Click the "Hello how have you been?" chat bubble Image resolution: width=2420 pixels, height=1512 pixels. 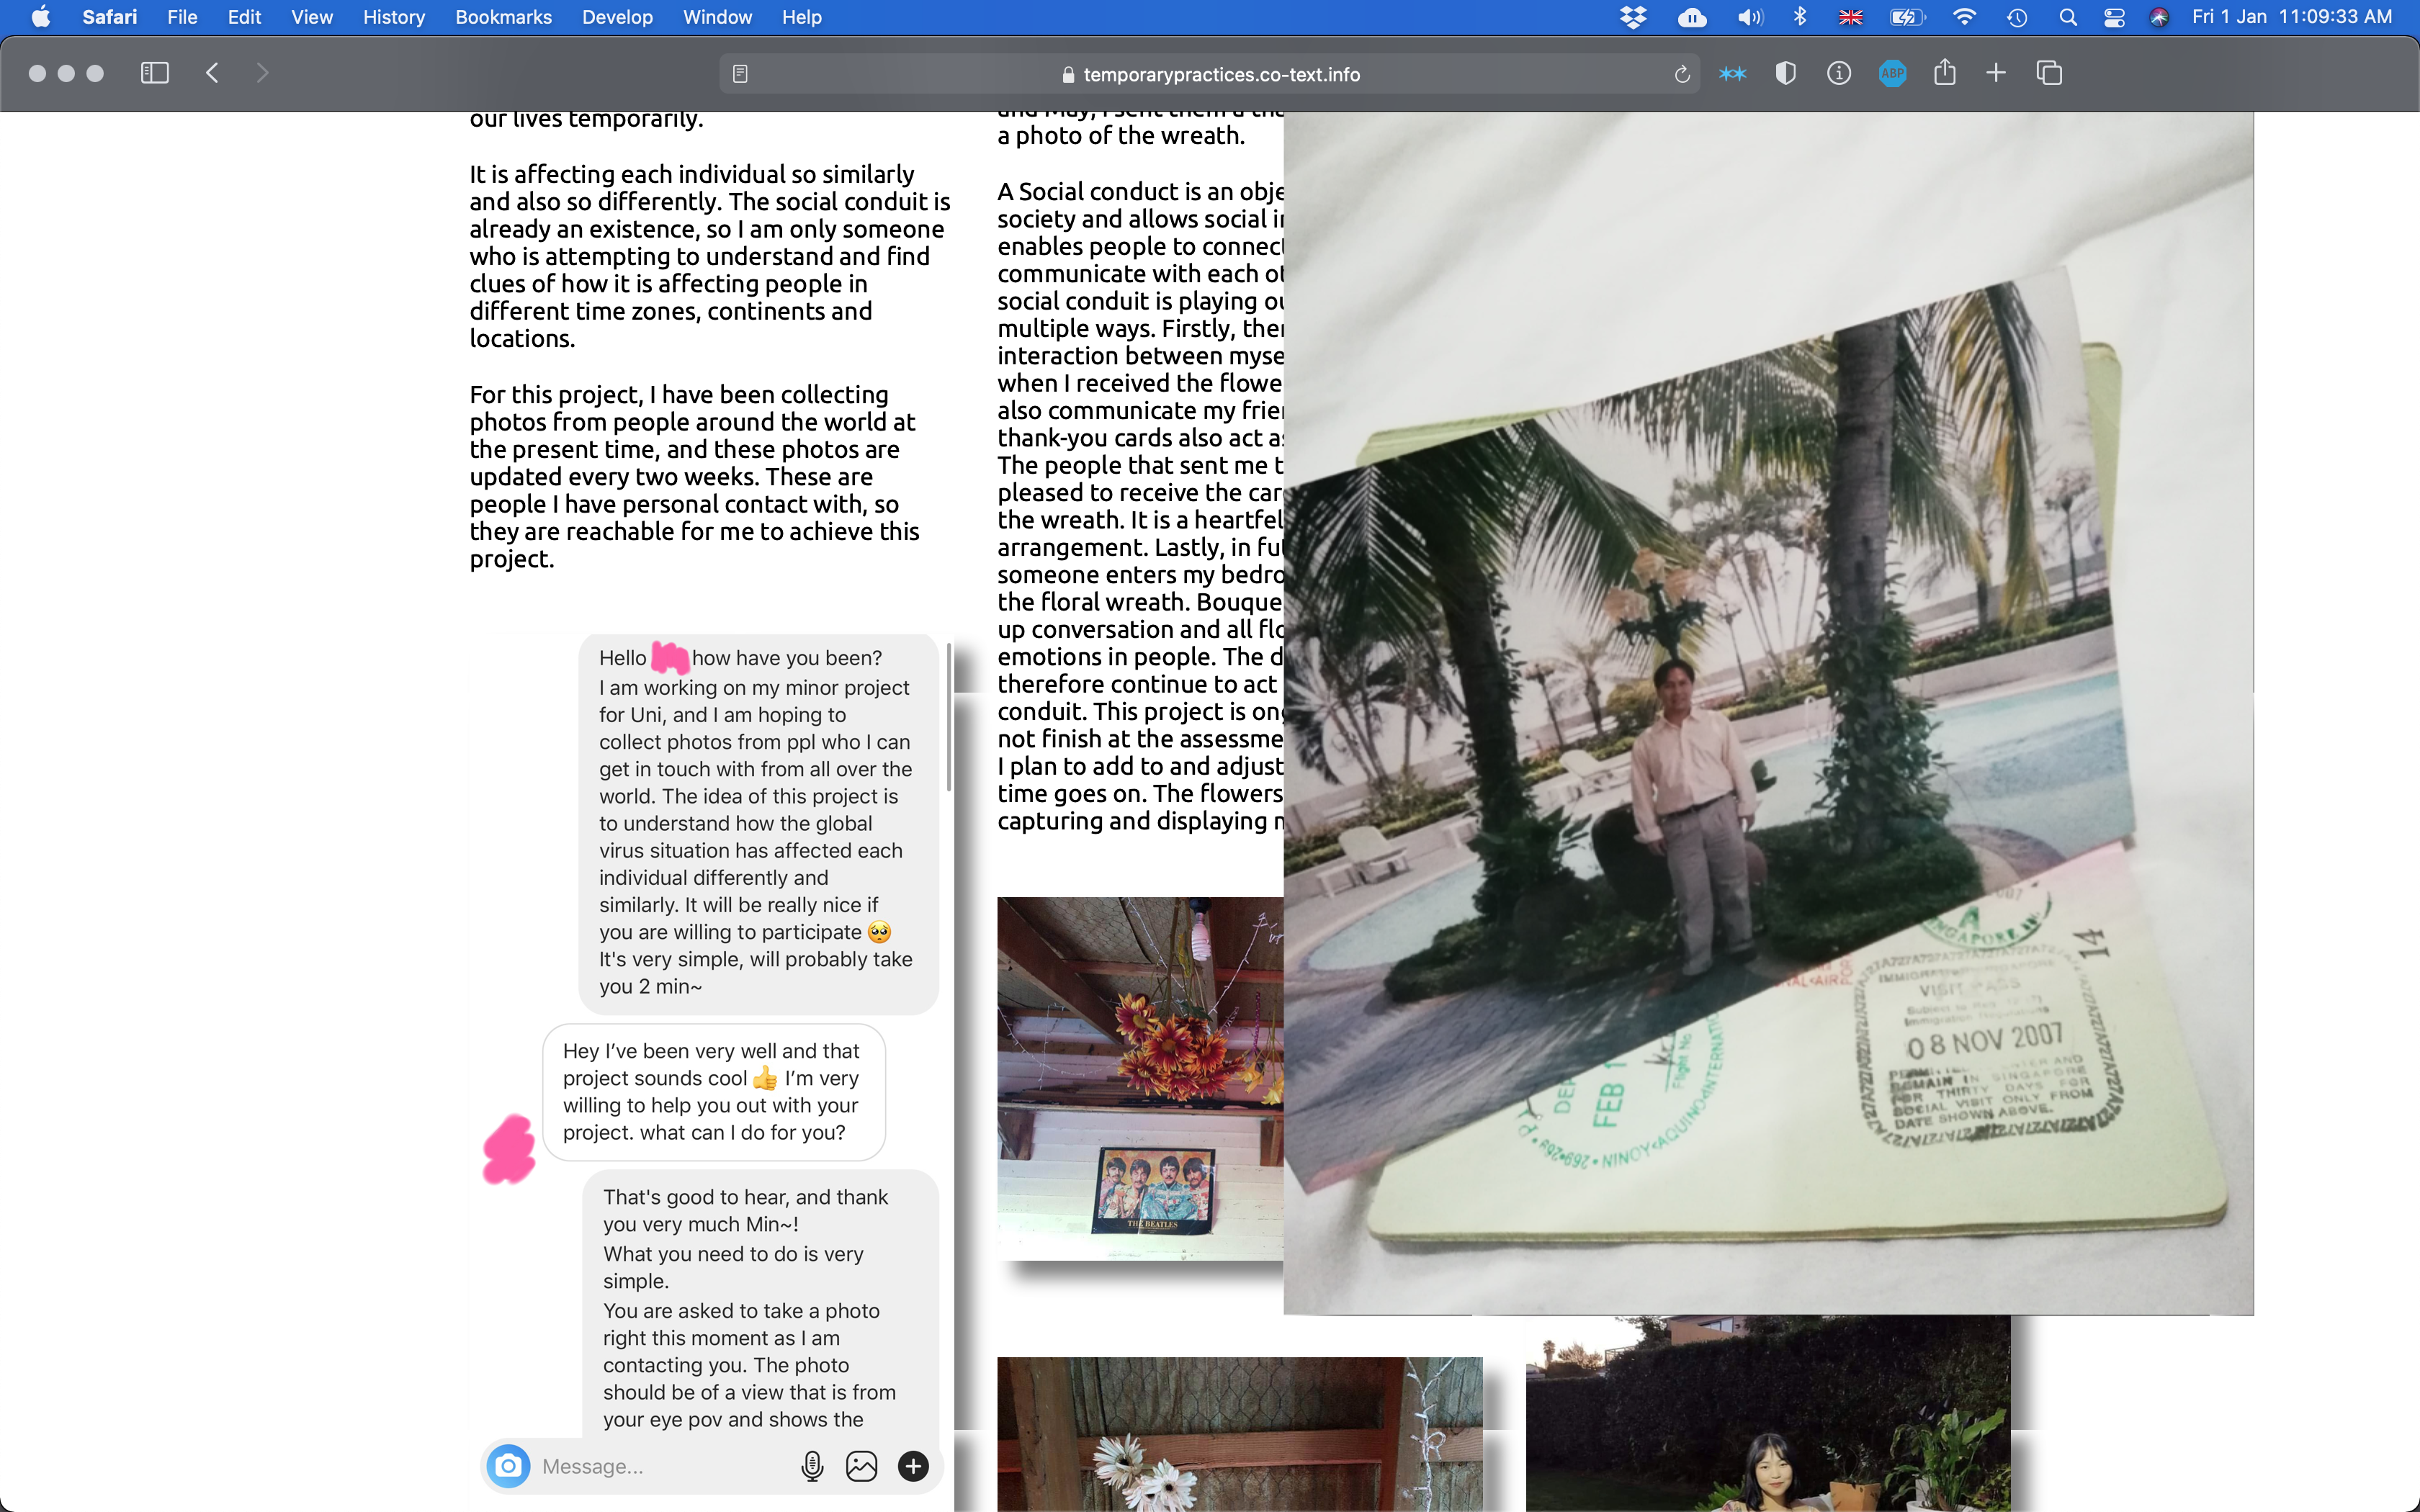758,823
